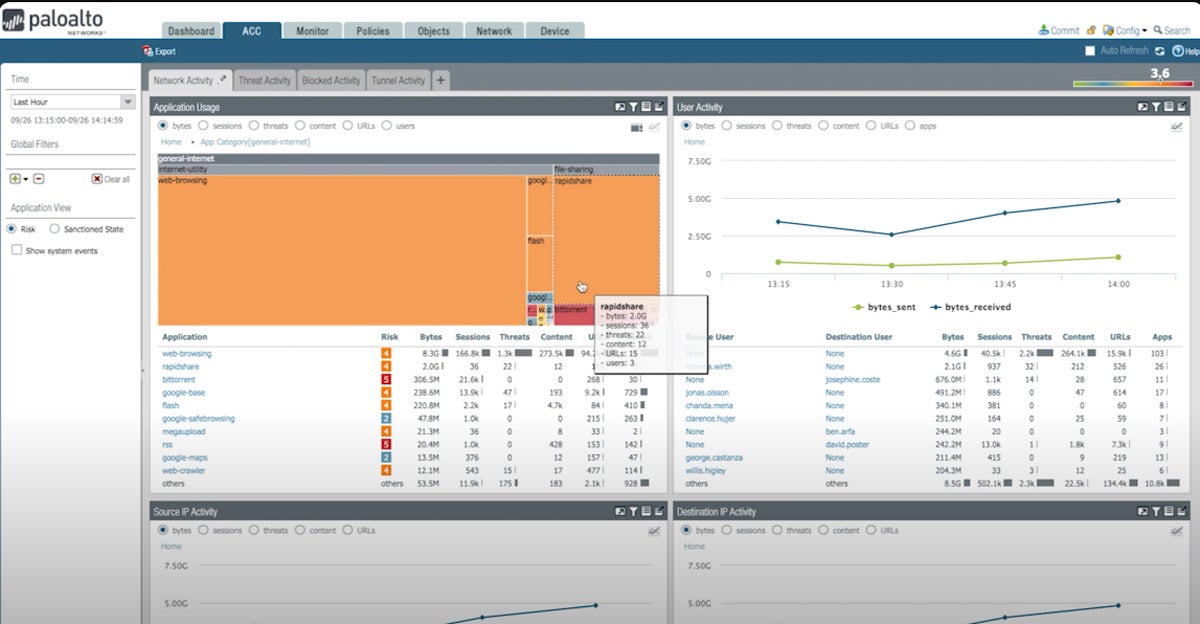Click Clear all global filters

[110, 179]
